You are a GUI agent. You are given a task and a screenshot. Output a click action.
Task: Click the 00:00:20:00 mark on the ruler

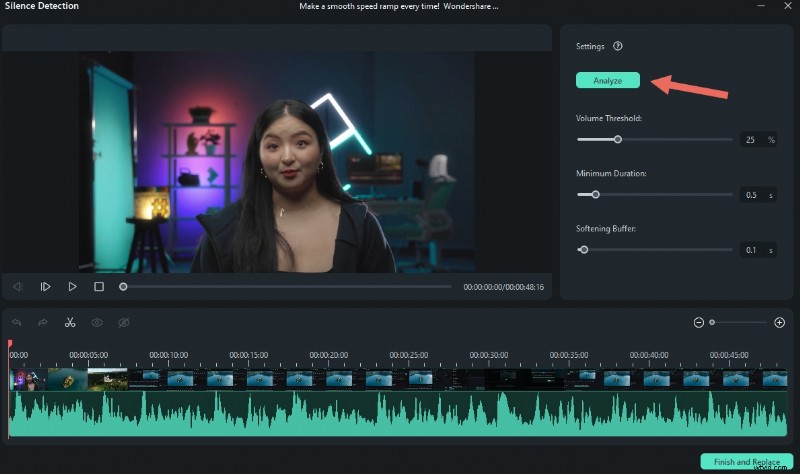329,355
